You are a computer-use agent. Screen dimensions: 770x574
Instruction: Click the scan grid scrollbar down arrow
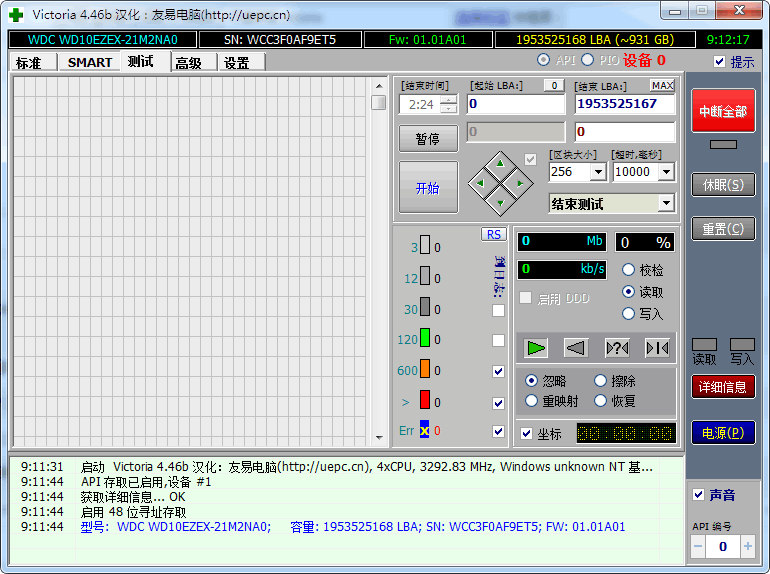click(379, 437)
